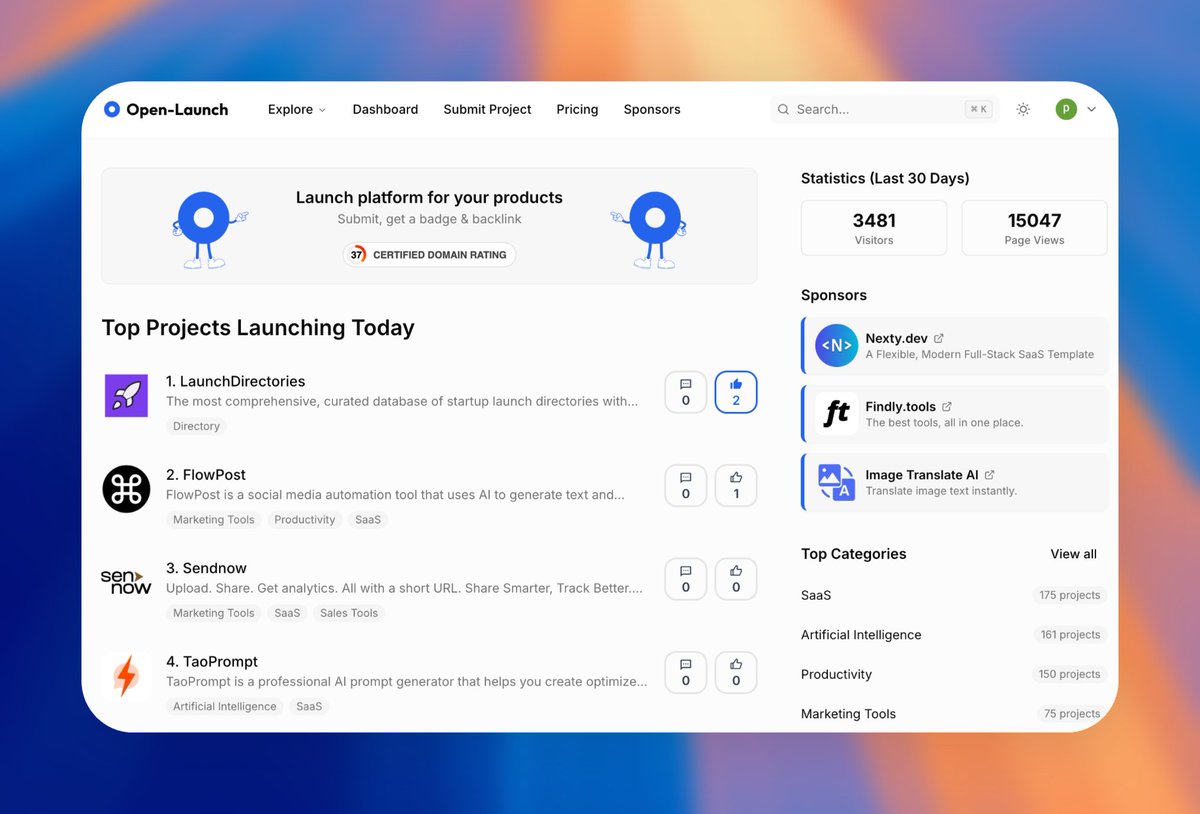
Task: Upvote the FlowPost project
Action: pyautogui.click(x=736, y=486)
